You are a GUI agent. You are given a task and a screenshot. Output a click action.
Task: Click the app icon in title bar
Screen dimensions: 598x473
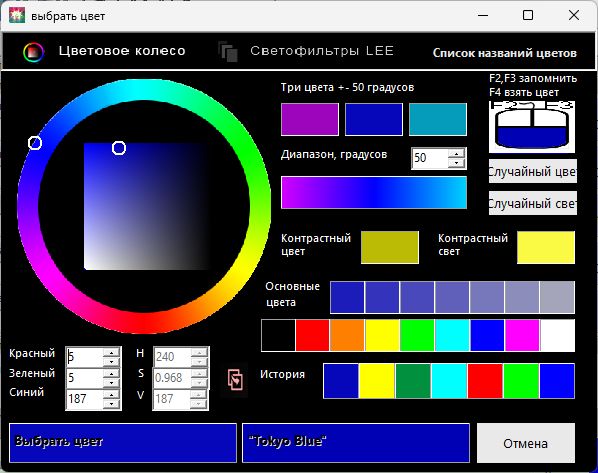(17, 16)
